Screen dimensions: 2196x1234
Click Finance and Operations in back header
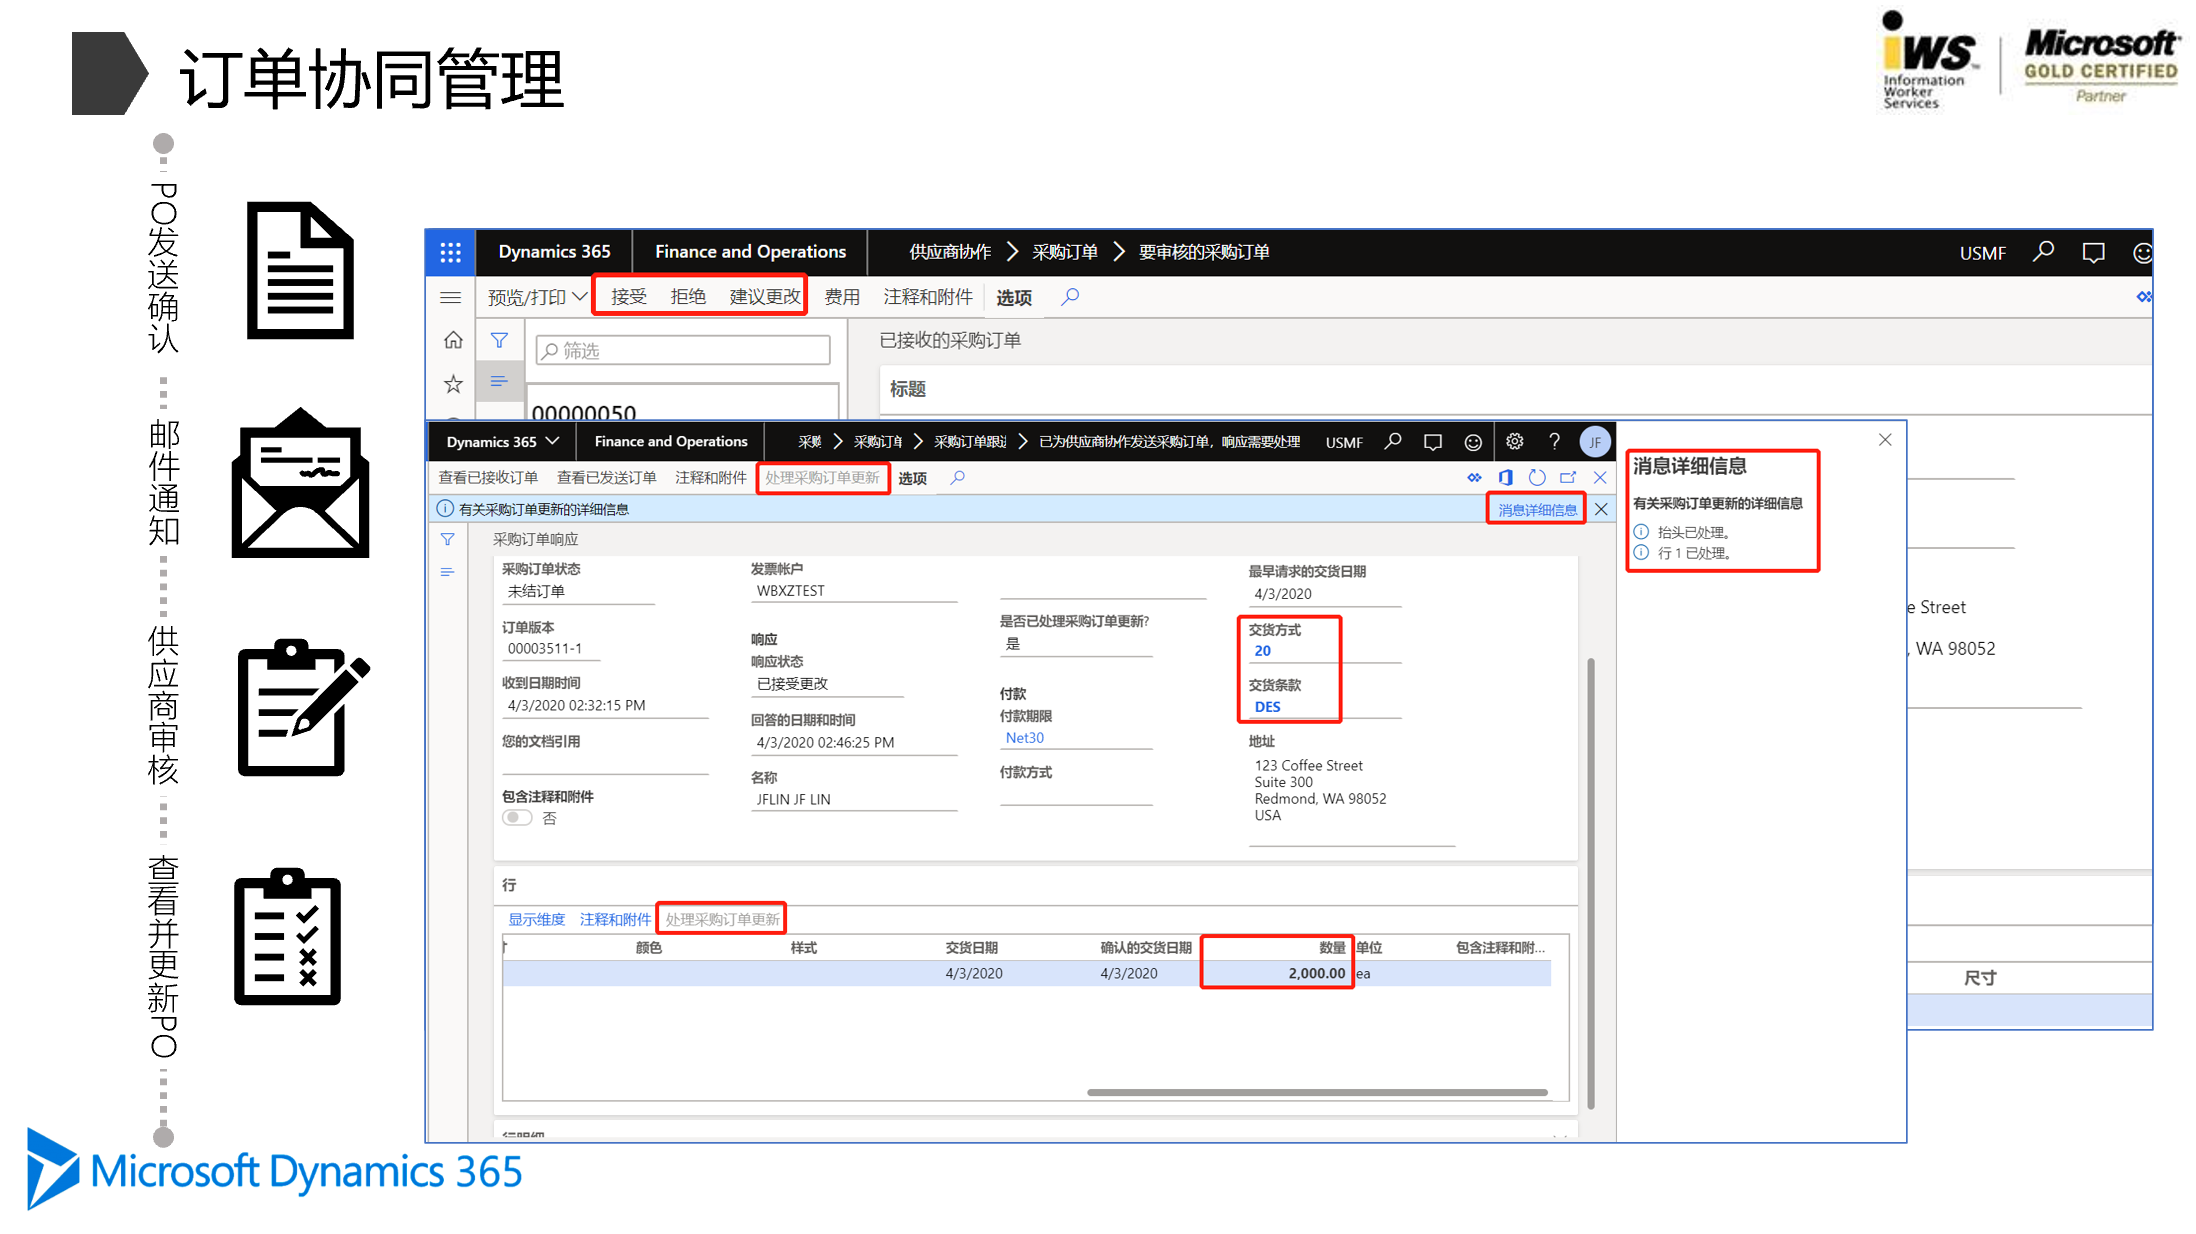click(x=750, y=252)
